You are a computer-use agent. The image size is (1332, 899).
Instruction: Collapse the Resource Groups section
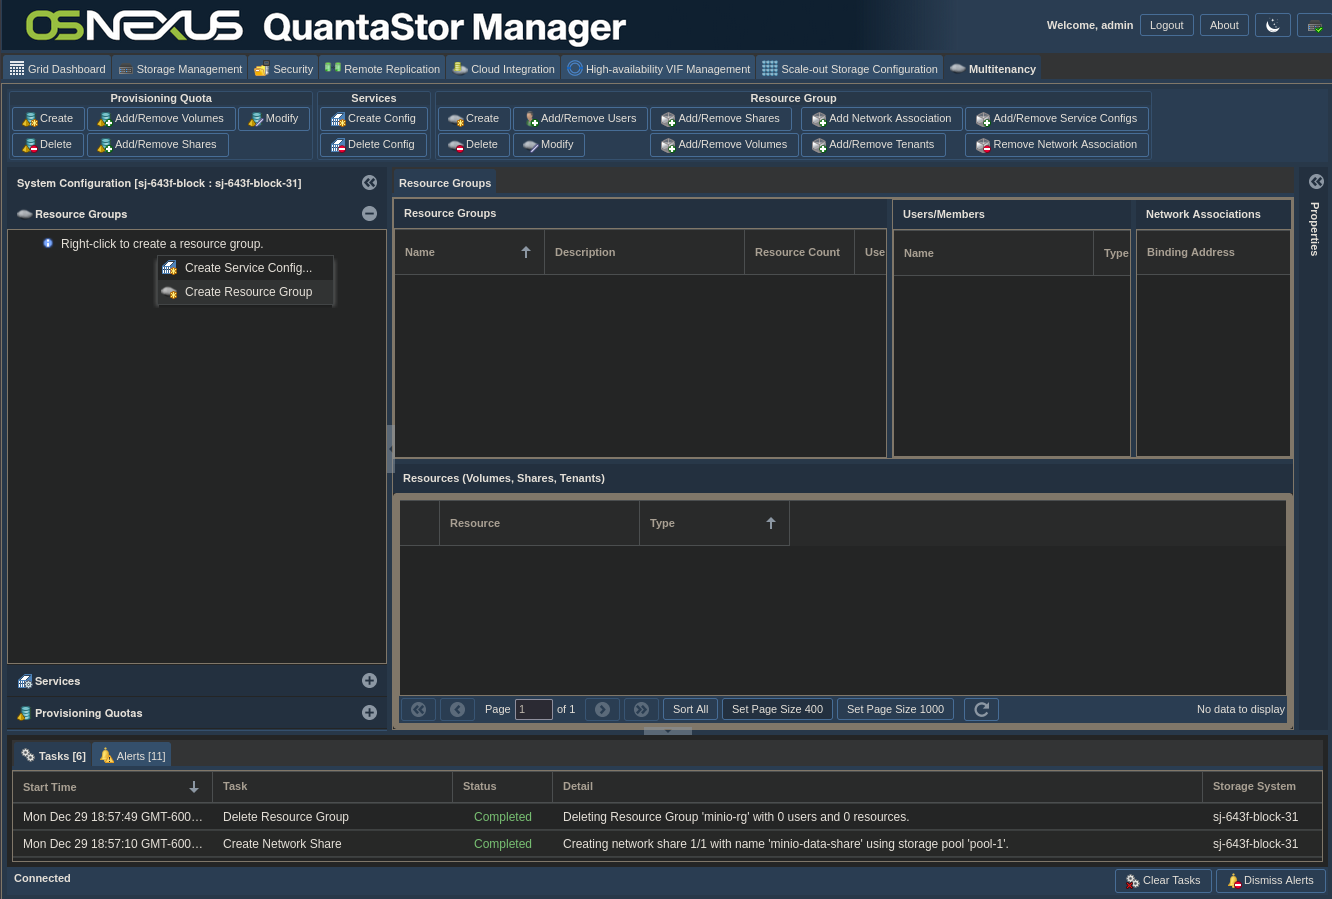(x=369, y=214)
